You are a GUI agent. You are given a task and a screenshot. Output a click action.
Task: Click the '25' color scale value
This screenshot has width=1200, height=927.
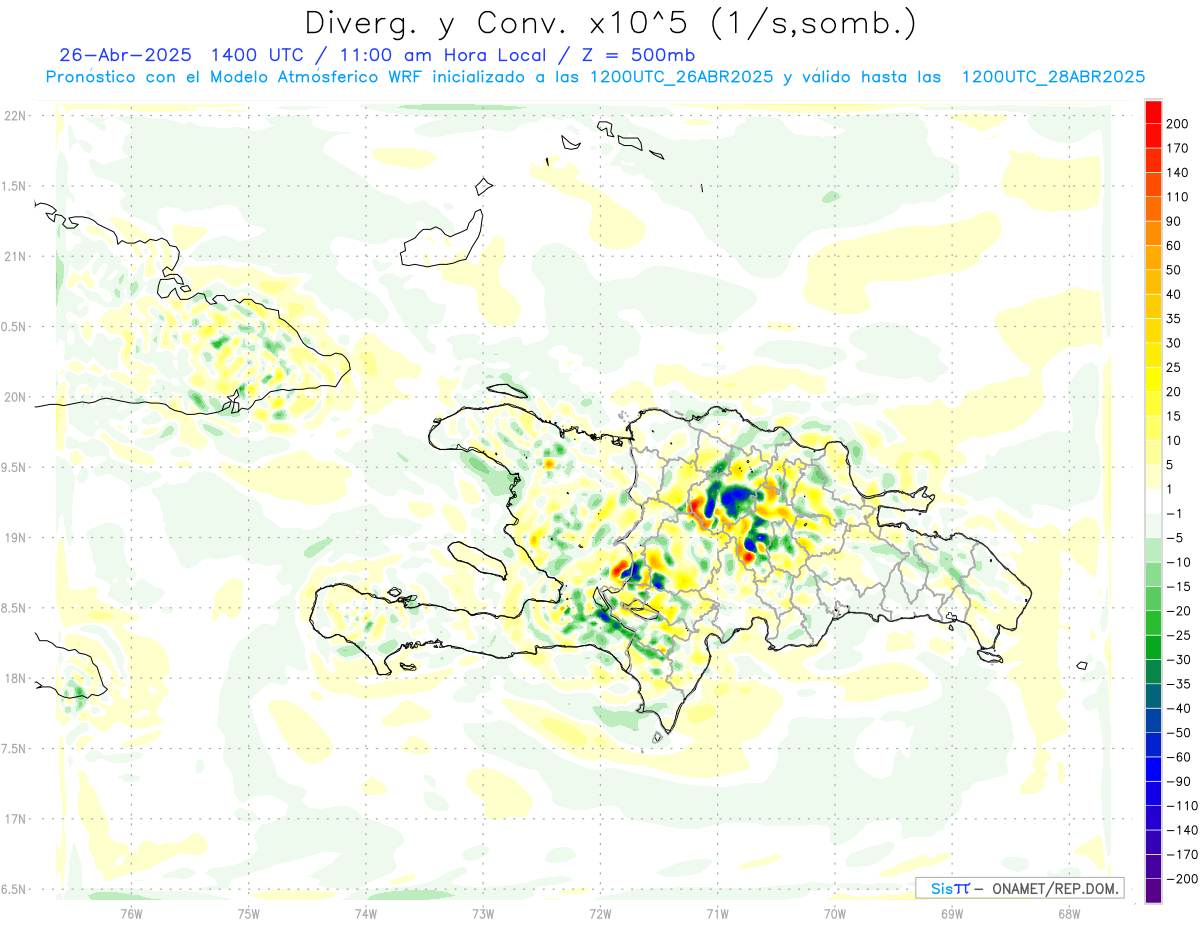[x=1175, y=367]
